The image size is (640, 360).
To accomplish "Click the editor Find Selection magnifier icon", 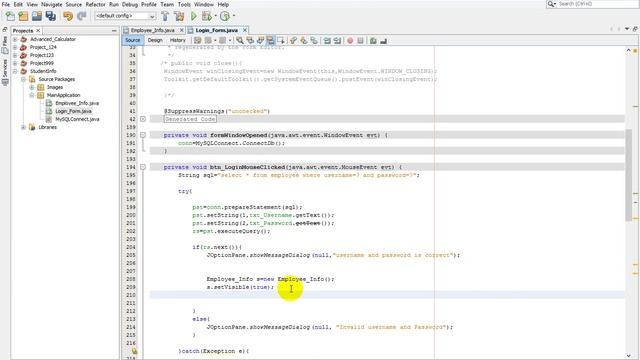I will 240,40.
